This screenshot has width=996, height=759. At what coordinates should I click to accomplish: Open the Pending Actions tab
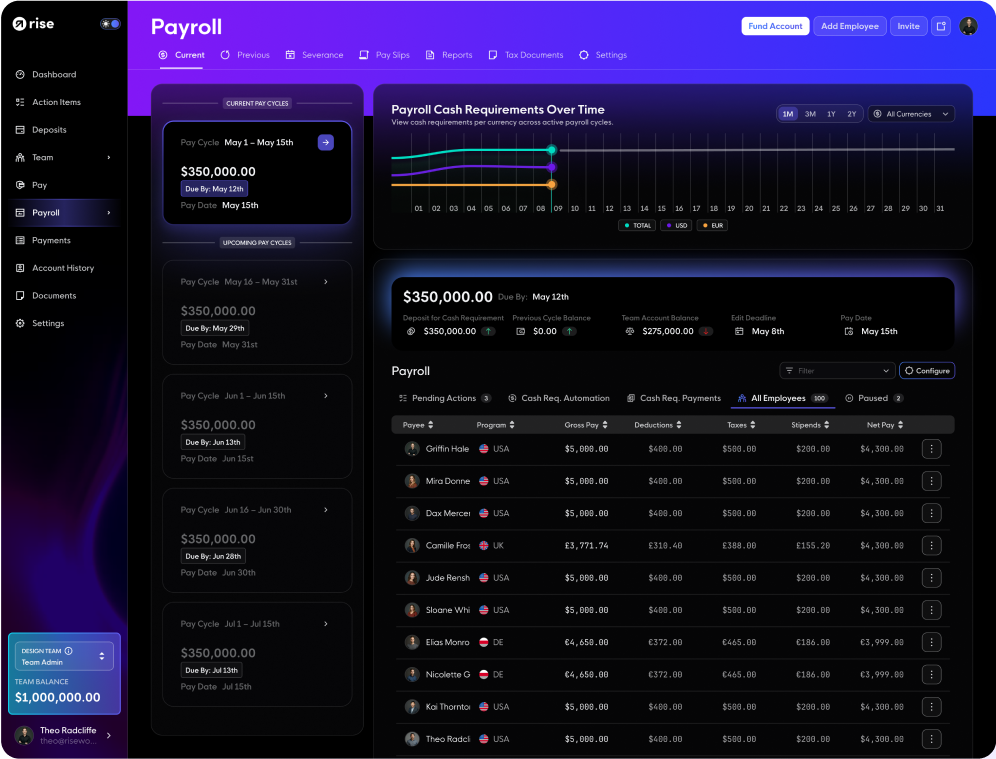[x=444, y=397]
